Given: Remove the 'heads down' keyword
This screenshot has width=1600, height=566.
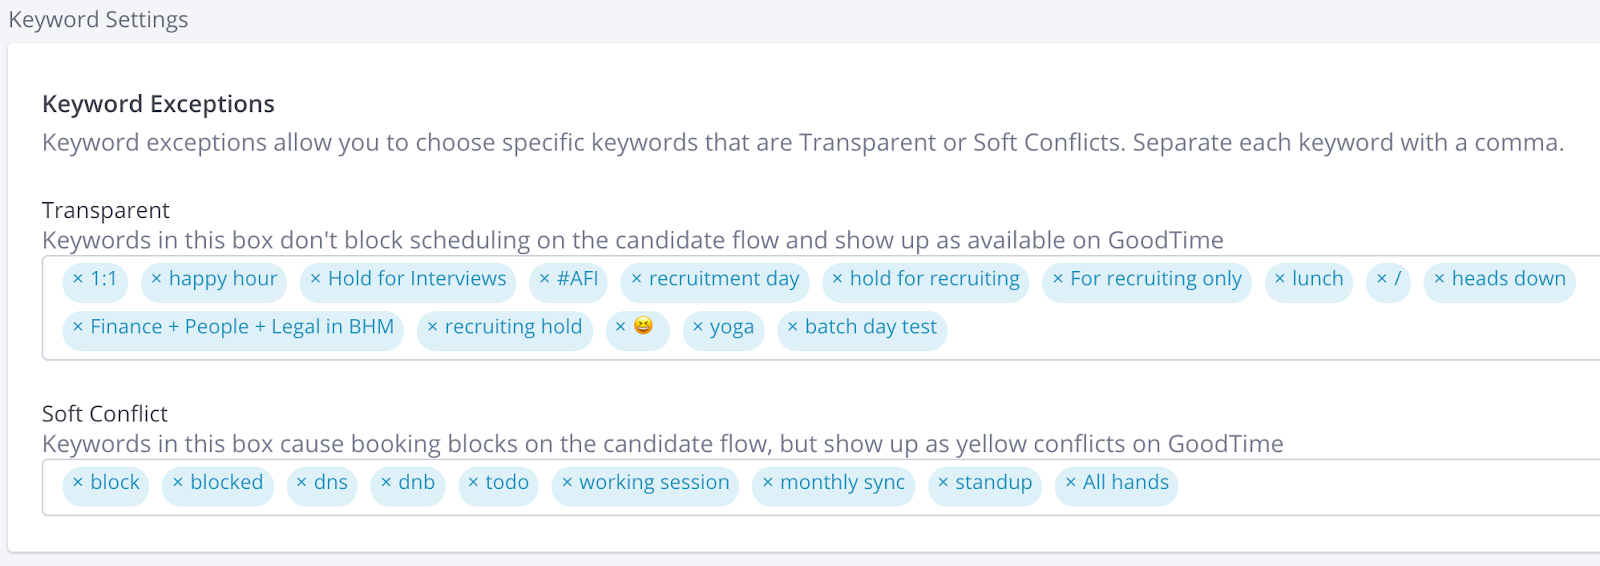Looking at the screenshot, I should [x=1439, y=279].
